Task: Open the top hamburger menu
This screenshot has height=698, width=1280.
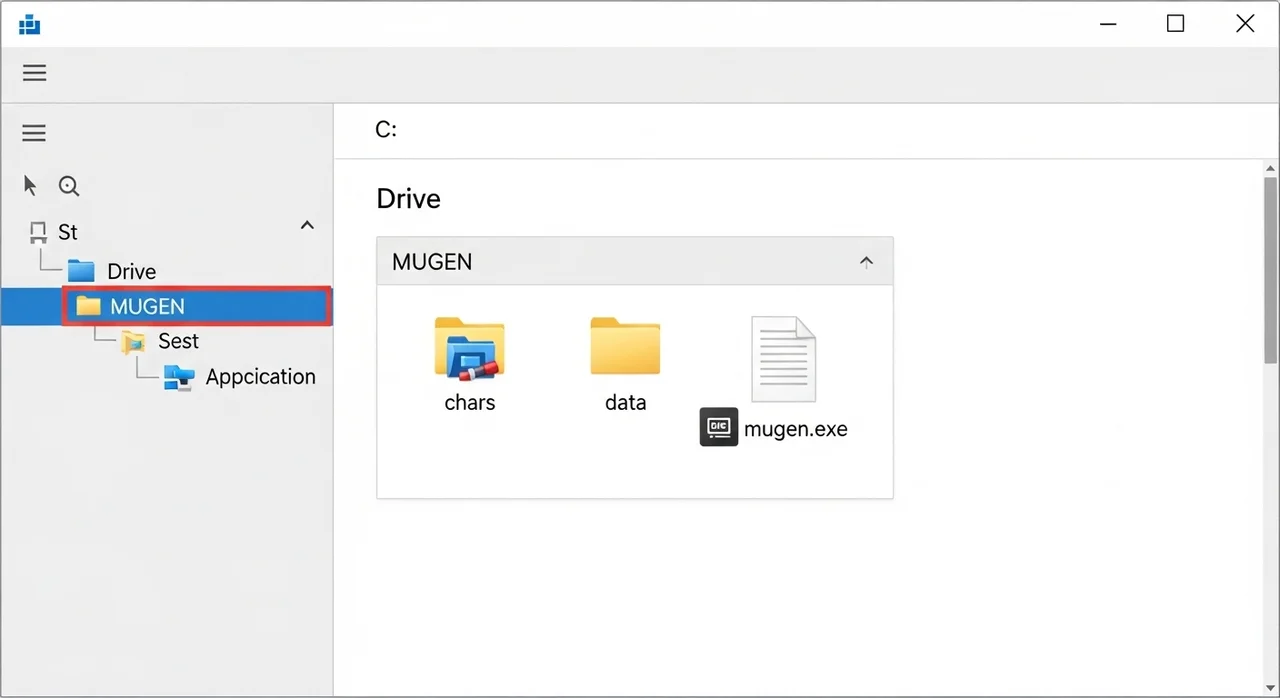Action: (35, 72)
